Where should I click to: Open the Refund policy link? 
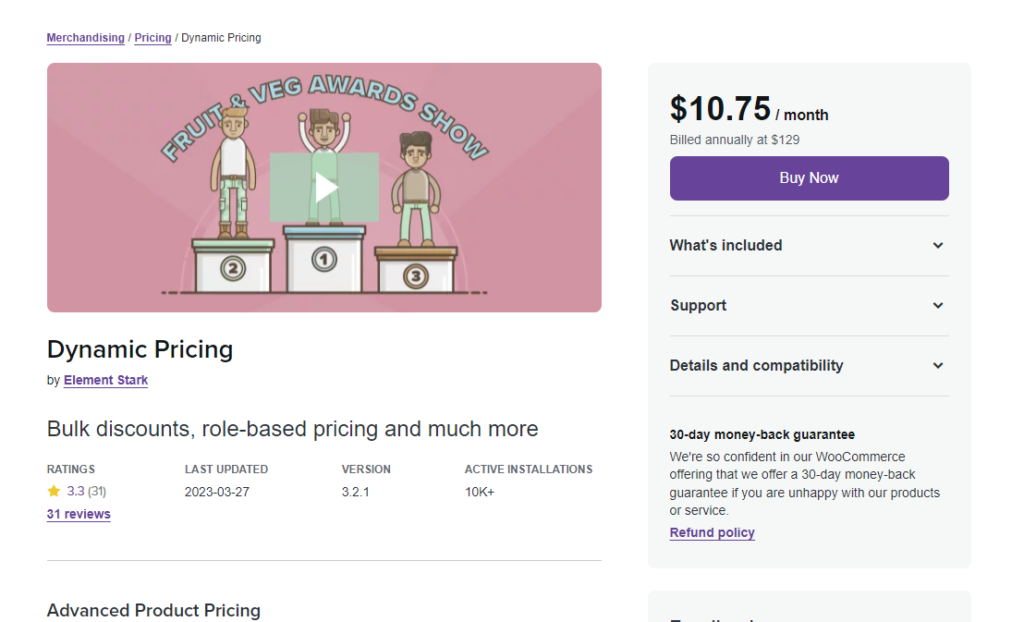pyautogui.click(x=712, y=532)
